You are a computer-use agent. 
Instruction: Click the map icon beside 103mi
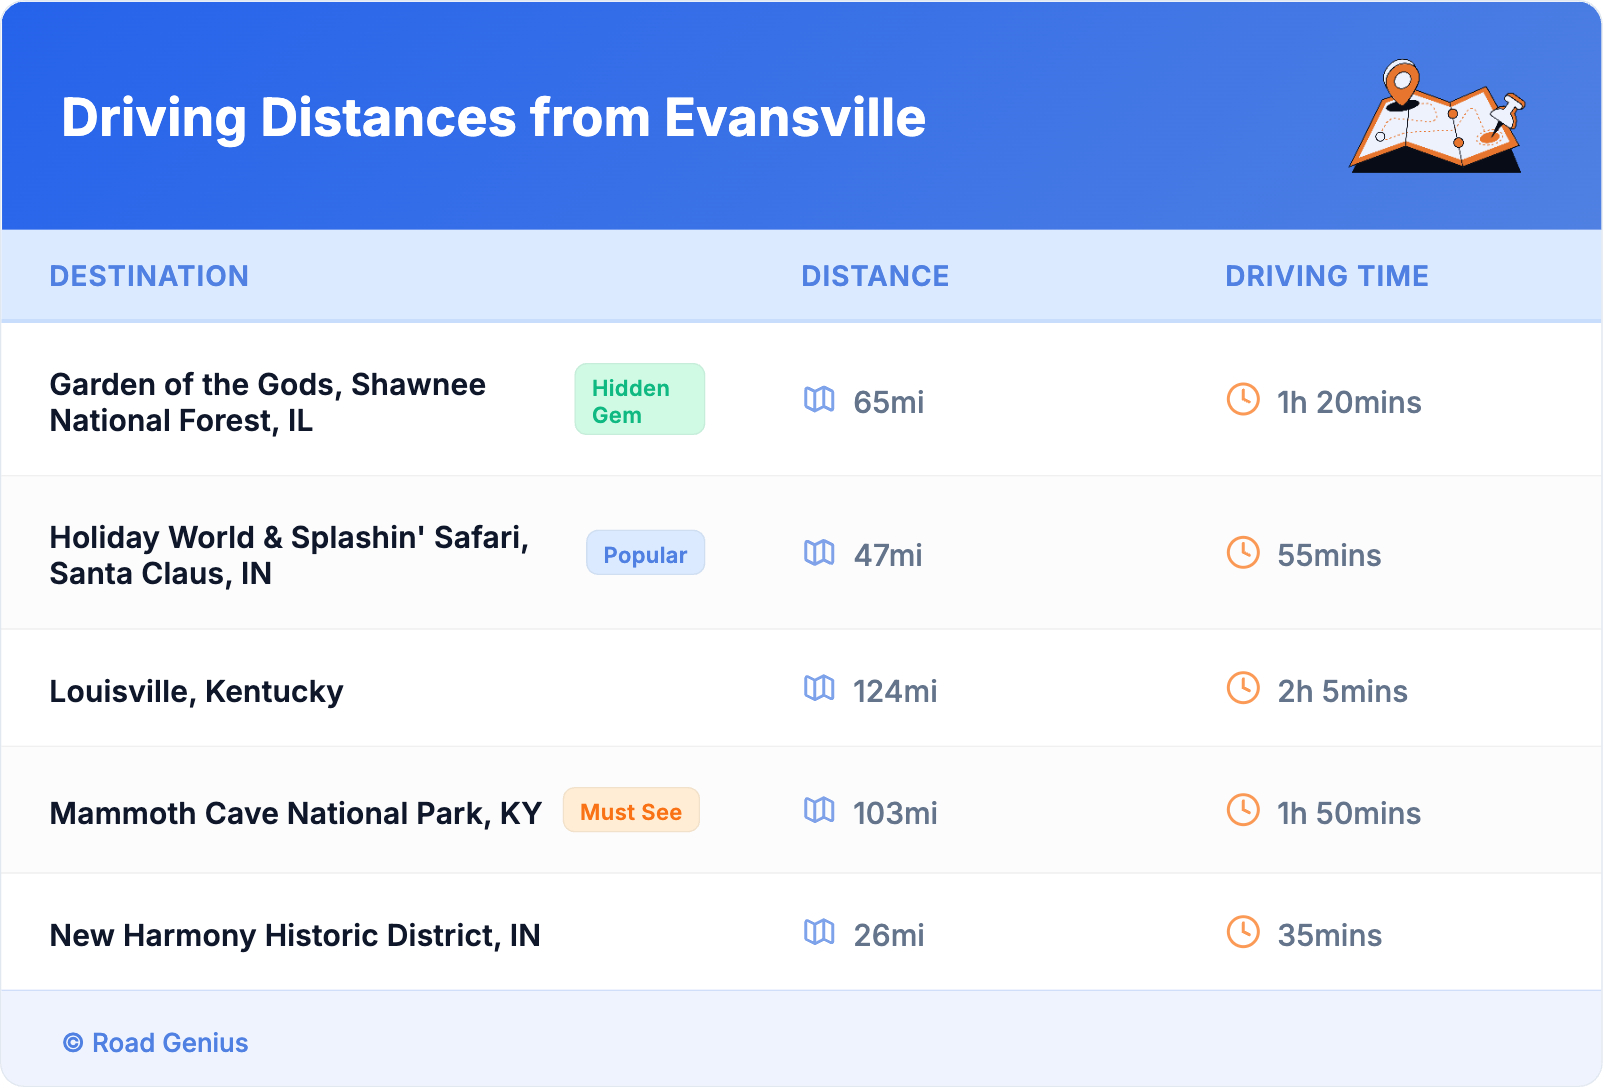(x=819, y=810)
